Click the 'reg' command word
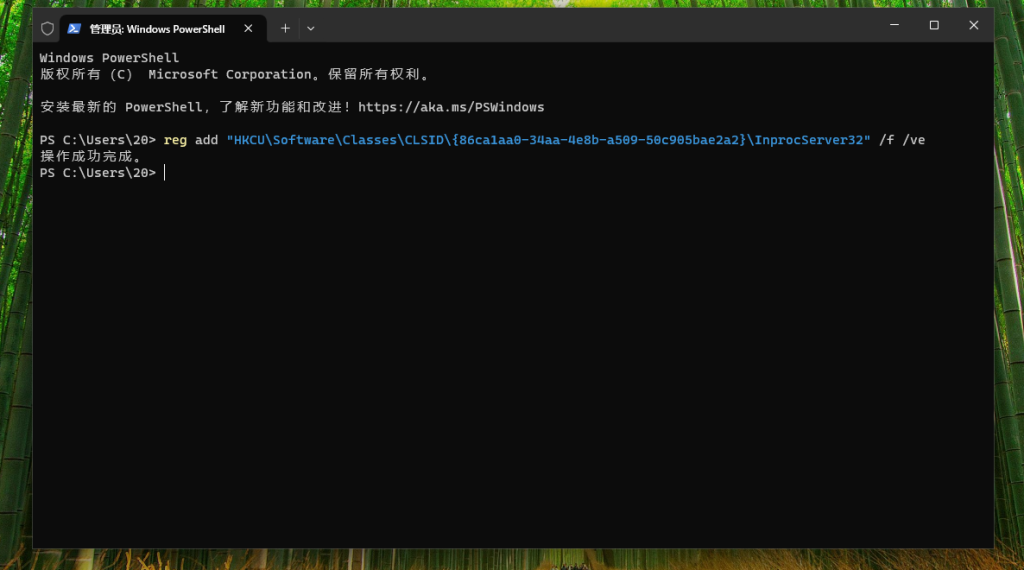 coord(175,140)
